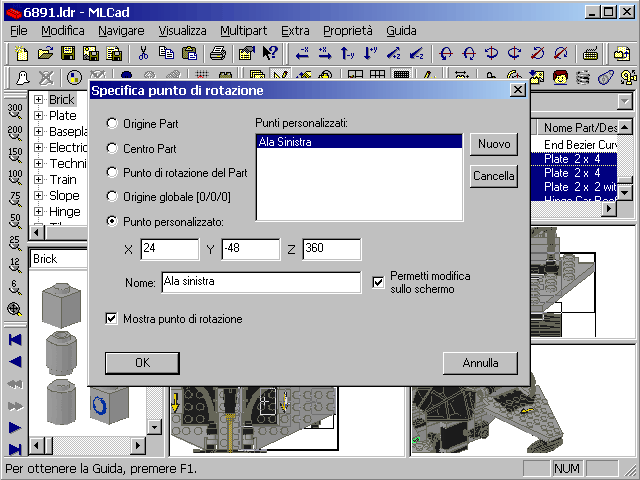Image resolution: width=640 pixels, height=480 pixels.
Task: Click the Cancella button
Action: click(x=494, y=176)
